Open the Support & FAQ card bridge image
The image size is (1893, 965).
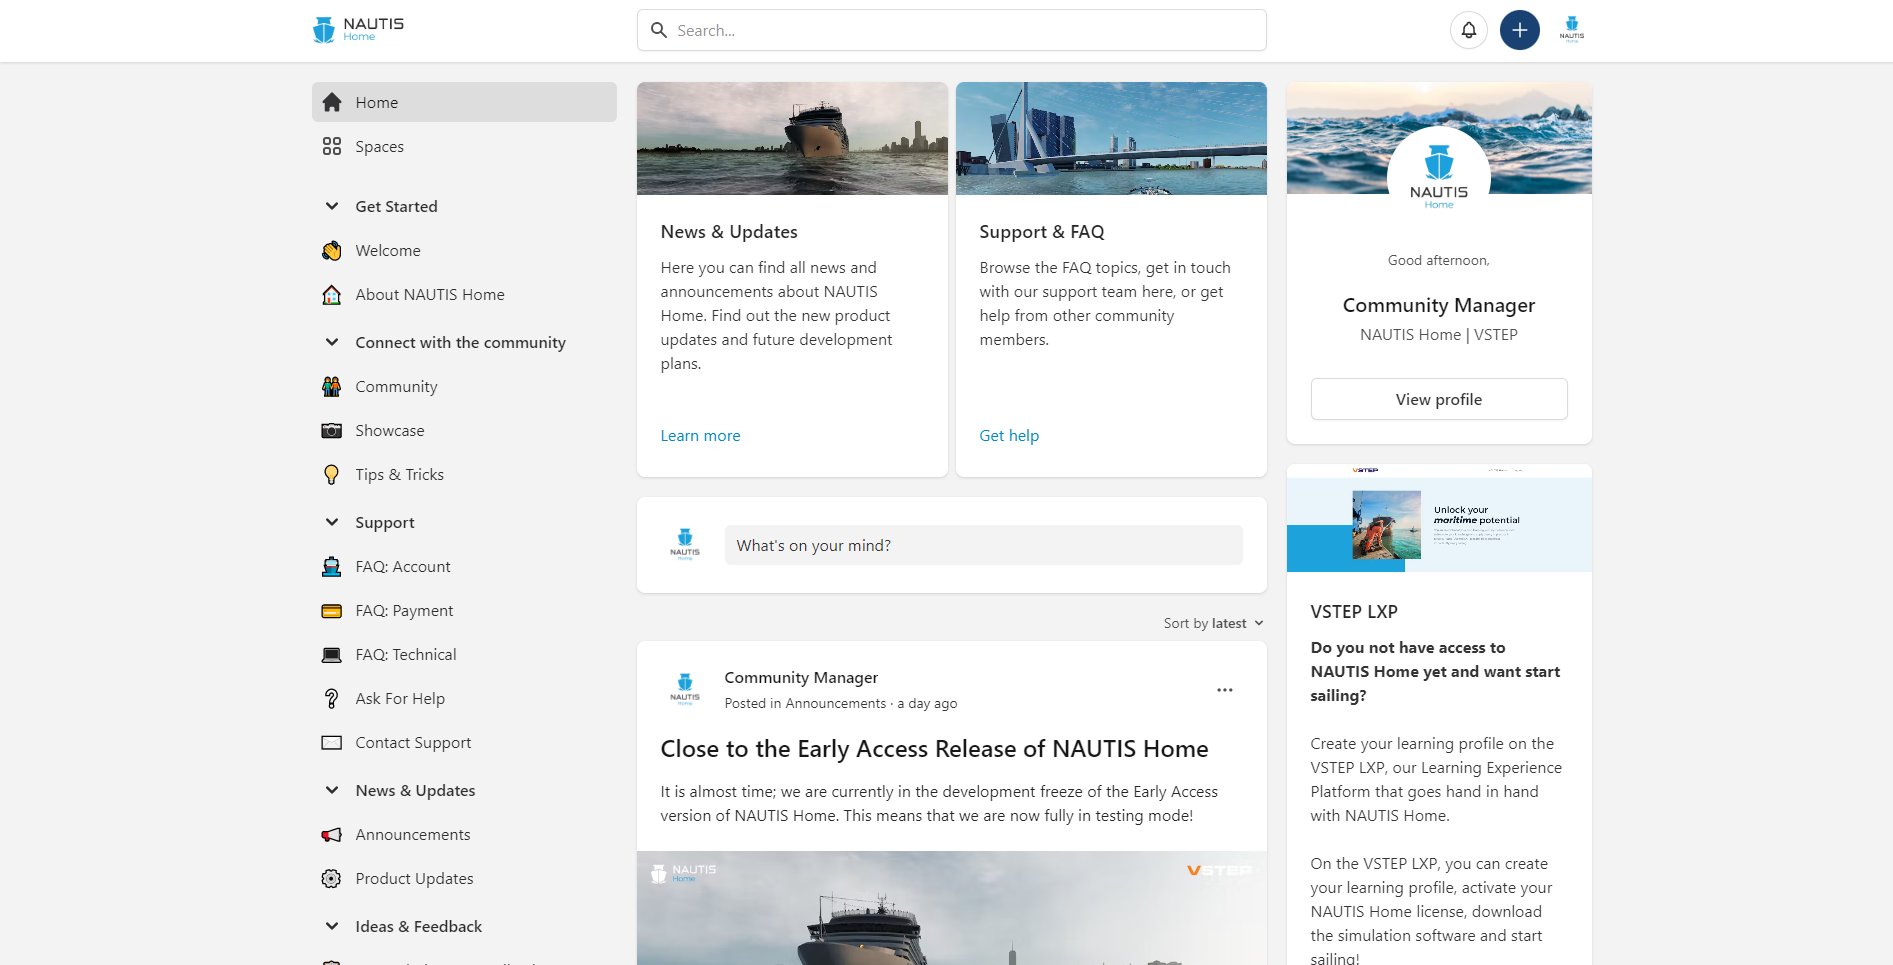point(1111,138)
